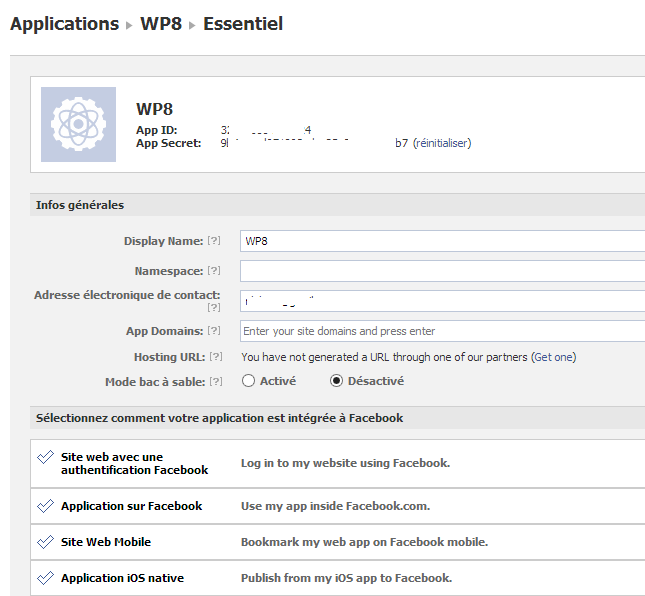Click the WP8 app gear icon thumbnail
Viewport: 645px width, 596px height.
tap(78, 124)
